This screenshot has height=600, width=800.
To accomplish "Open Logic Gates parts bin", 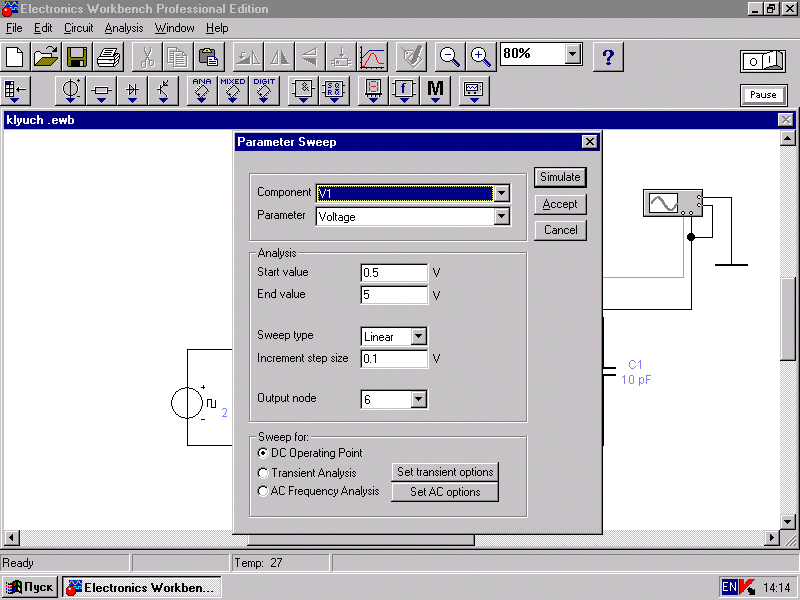I will pyautogui.click(x=303, y=91).
